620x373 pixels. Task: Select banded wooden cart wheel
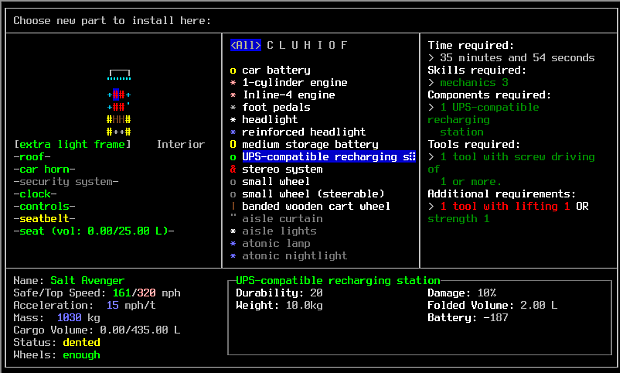pos(316,206)
